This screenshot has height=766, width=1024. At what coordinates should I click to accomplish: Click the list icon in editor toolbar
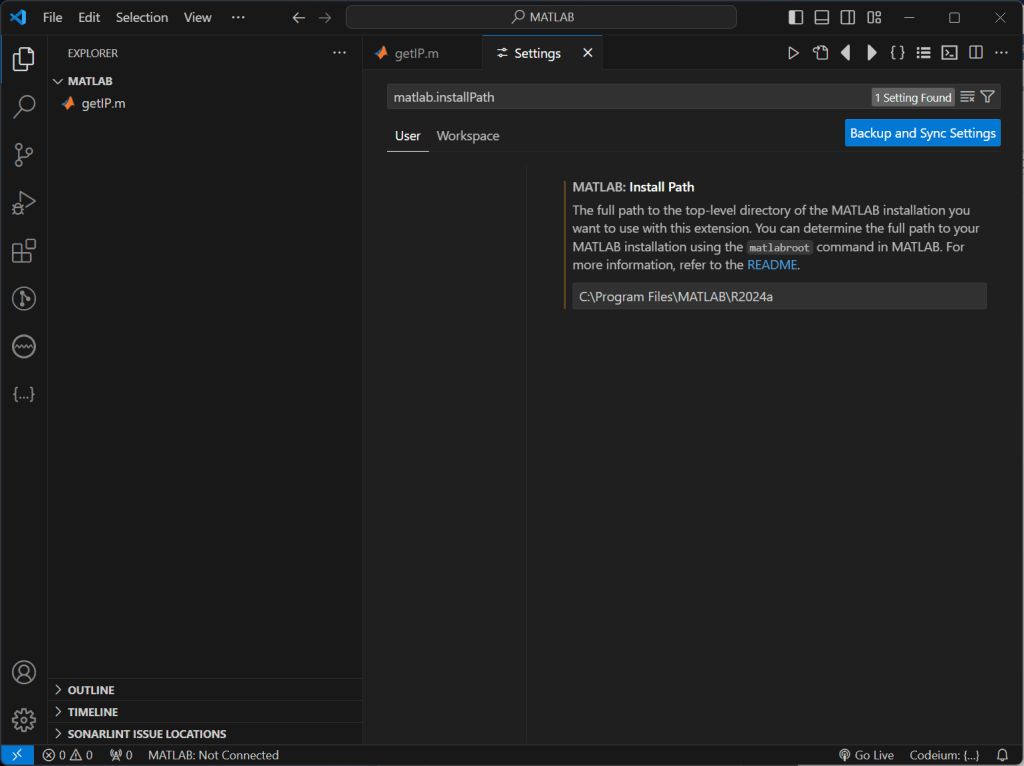(x=923, y=53)
